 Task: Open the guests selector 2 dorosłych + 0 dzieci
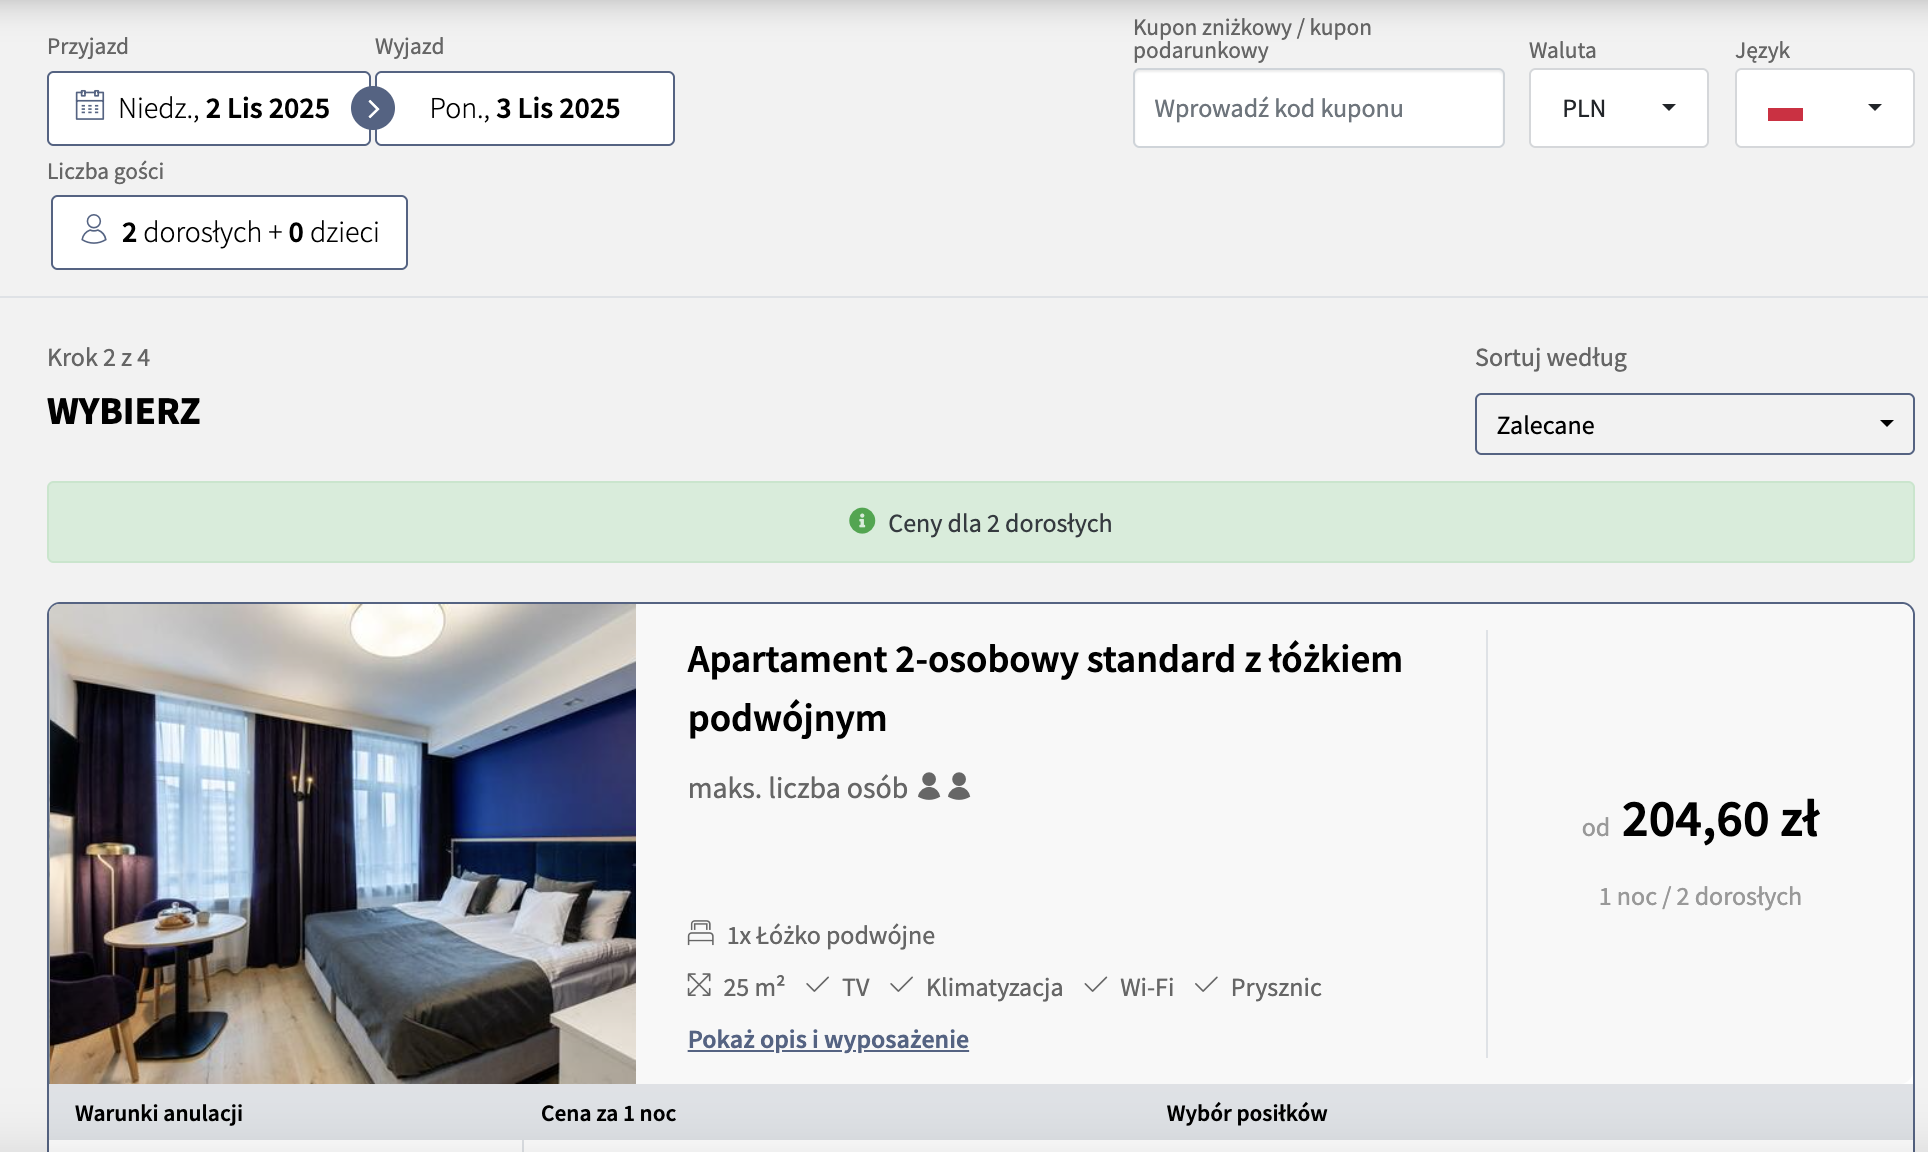229,232
